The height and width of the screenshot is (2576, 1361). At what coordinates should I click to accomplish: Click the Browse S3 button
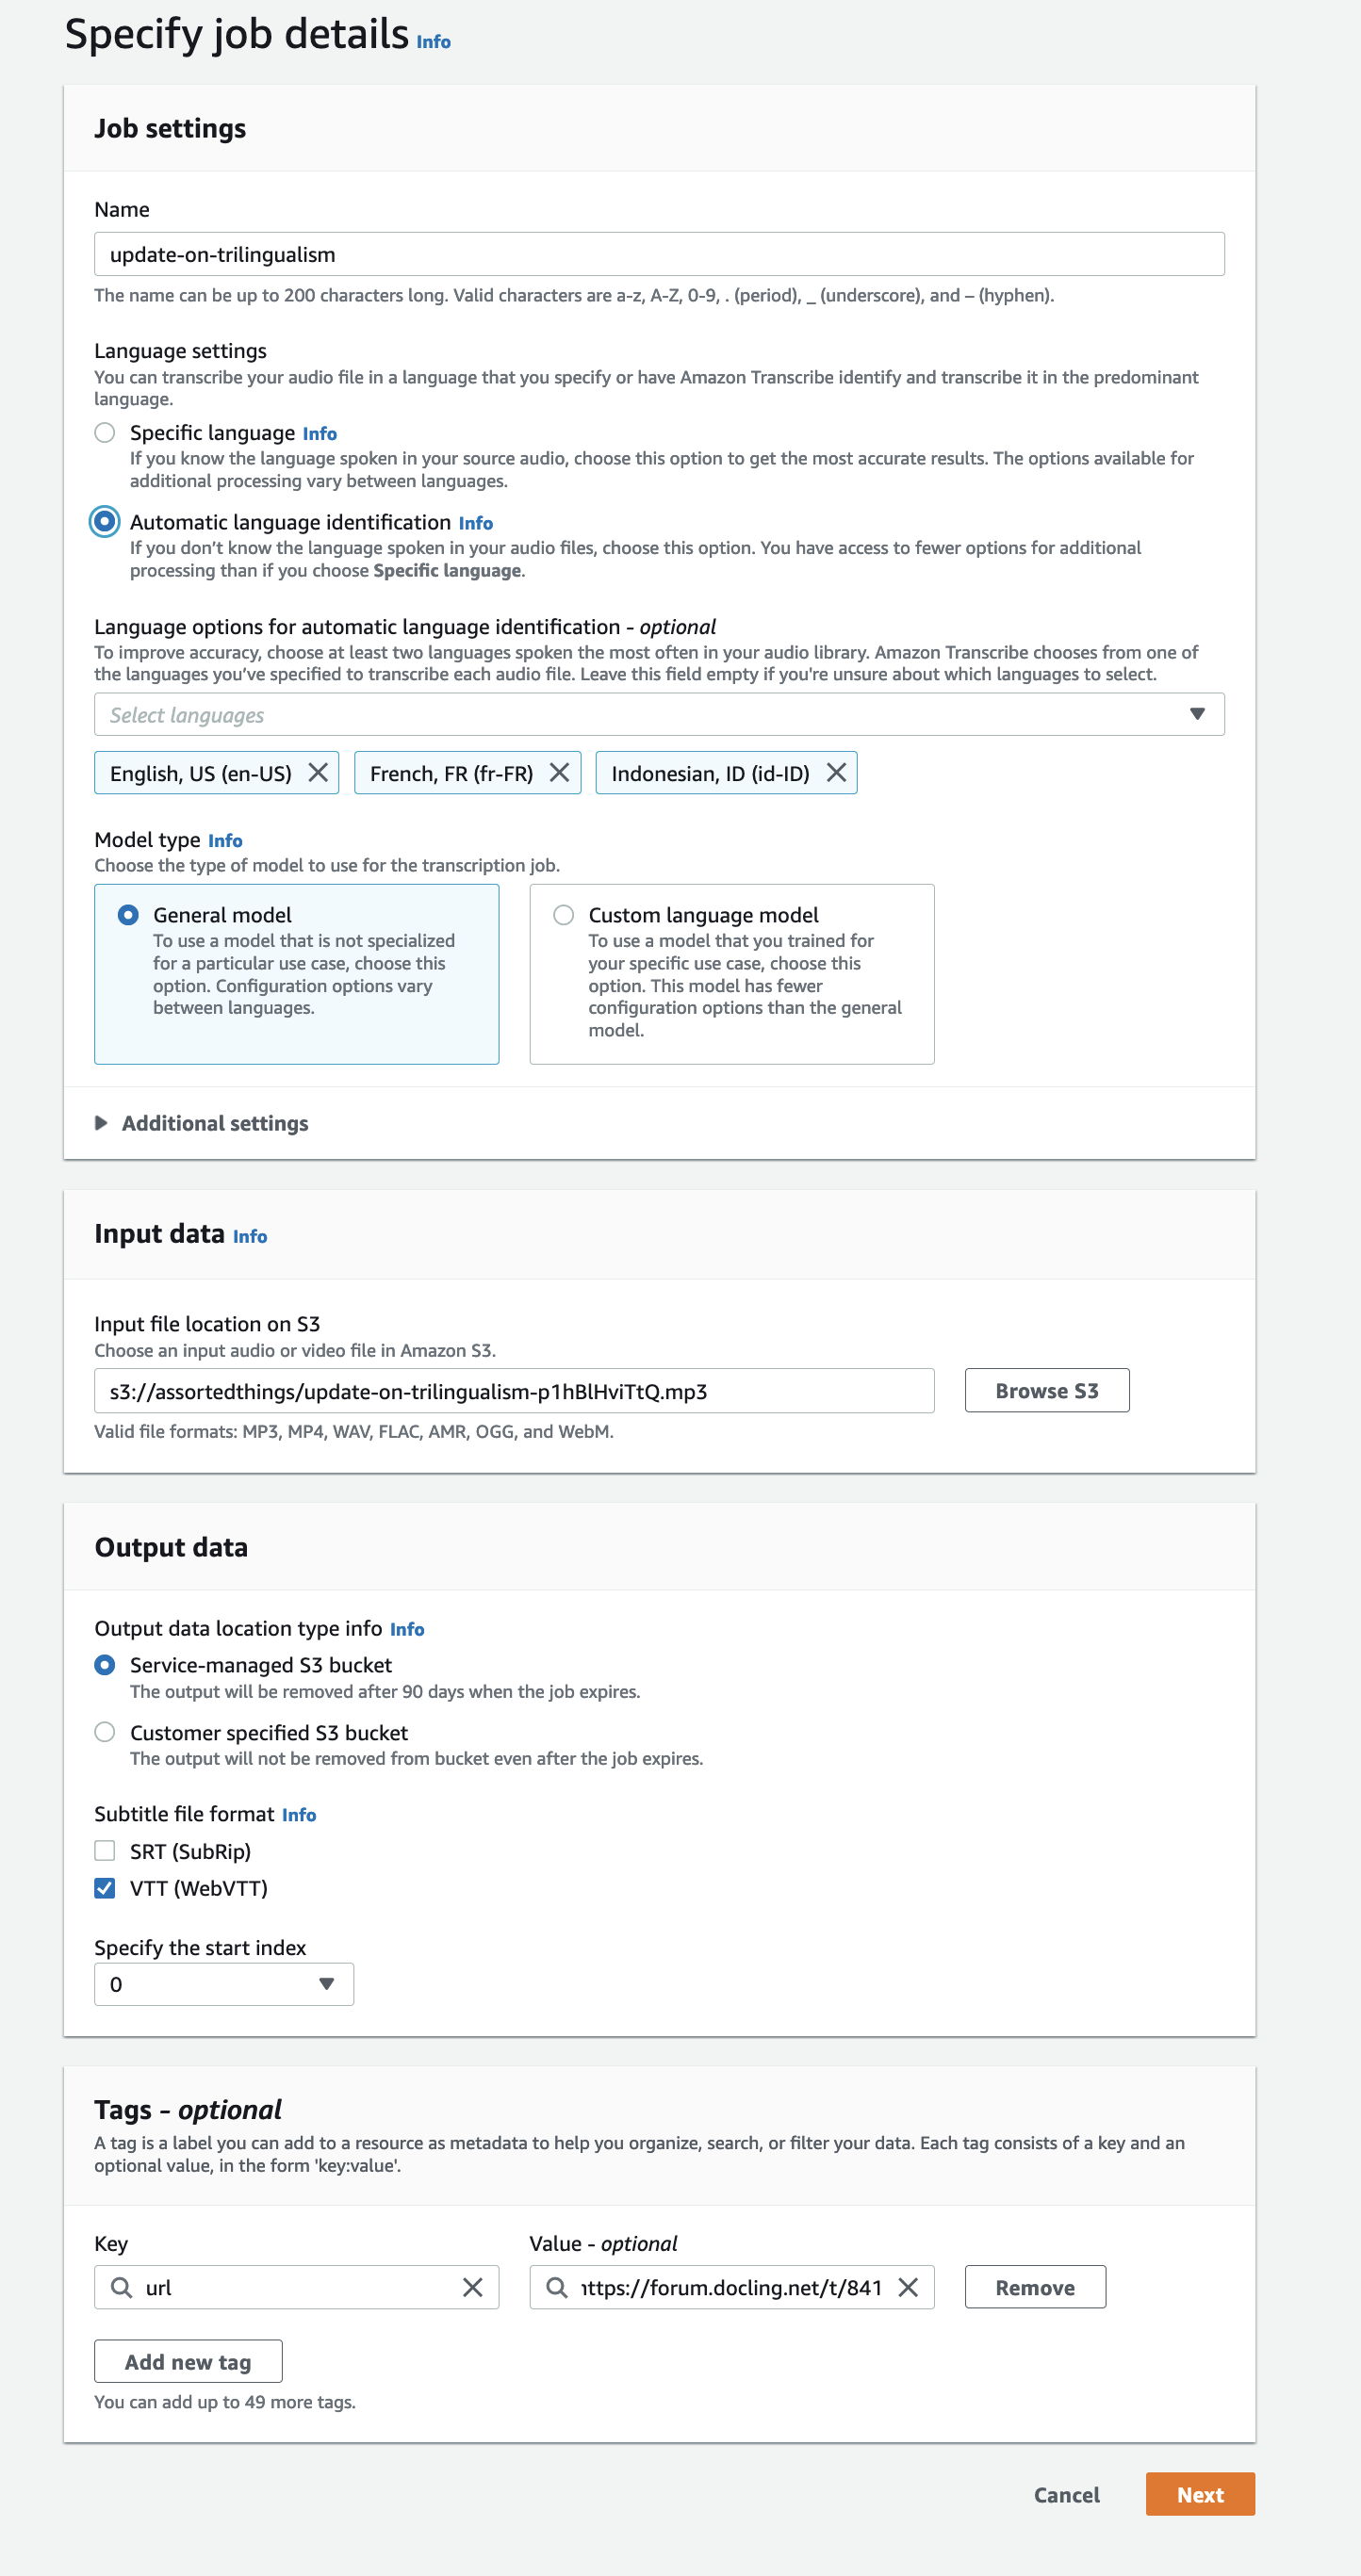click(x=1047, y=1389)
